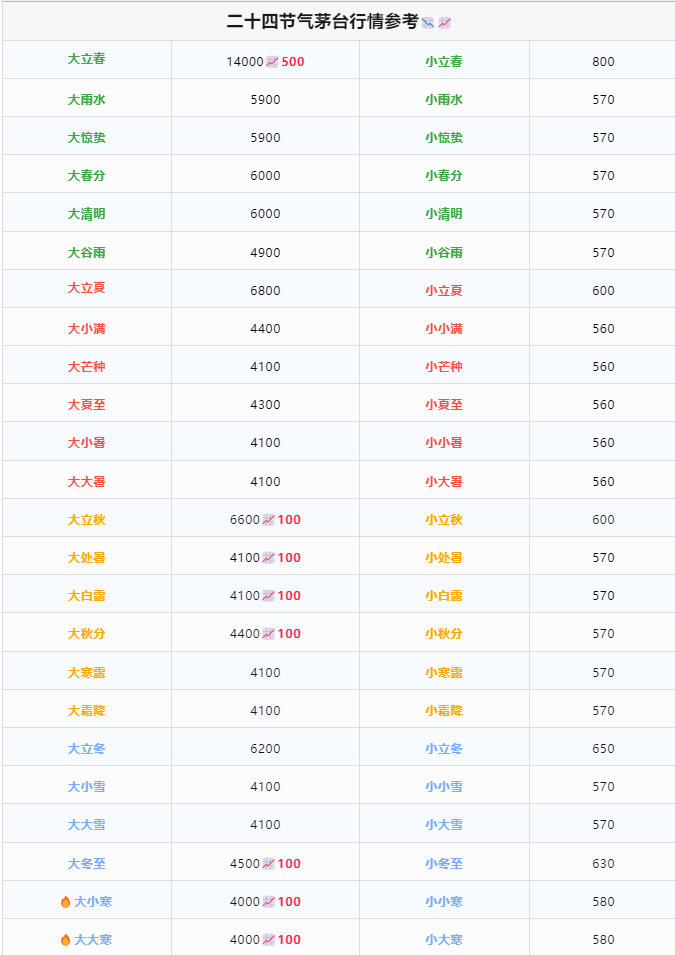Click the red 500 increase value

point(293,62)
